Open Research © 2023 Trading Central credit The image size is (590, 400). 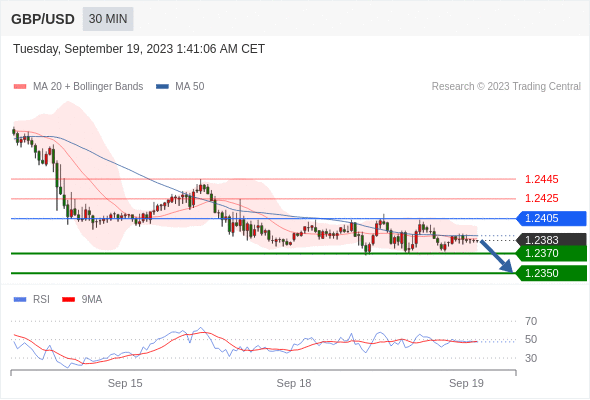(506, 87)
